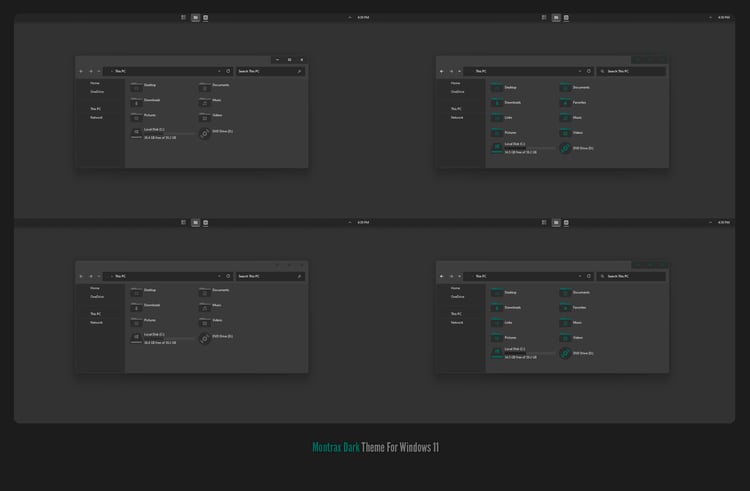Refresh the bottom-right Explorer window
The image size is (750, 491).
coord(589,276)
